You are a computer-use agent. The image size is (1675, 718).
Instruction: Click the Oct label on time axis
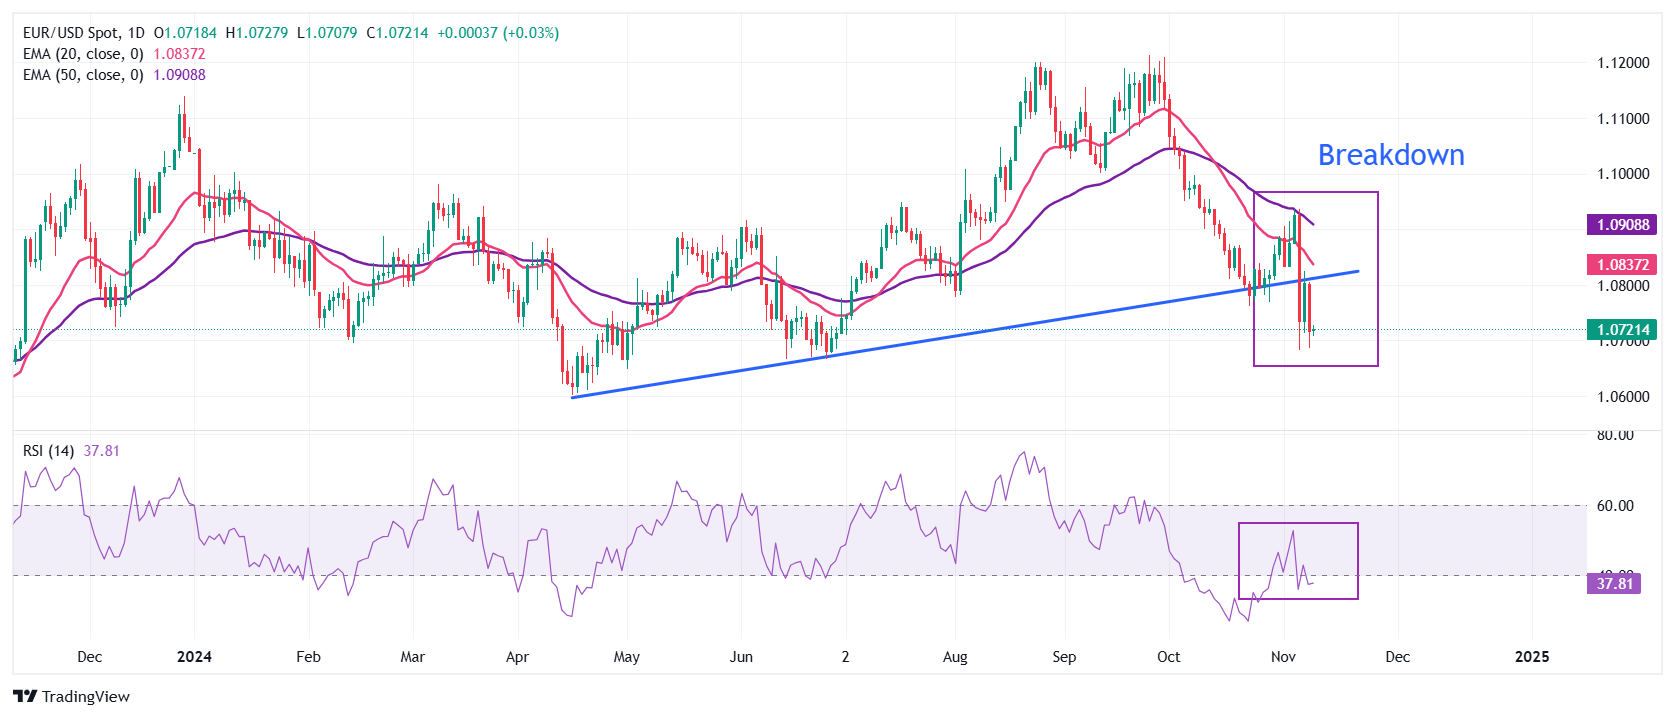1168,657
